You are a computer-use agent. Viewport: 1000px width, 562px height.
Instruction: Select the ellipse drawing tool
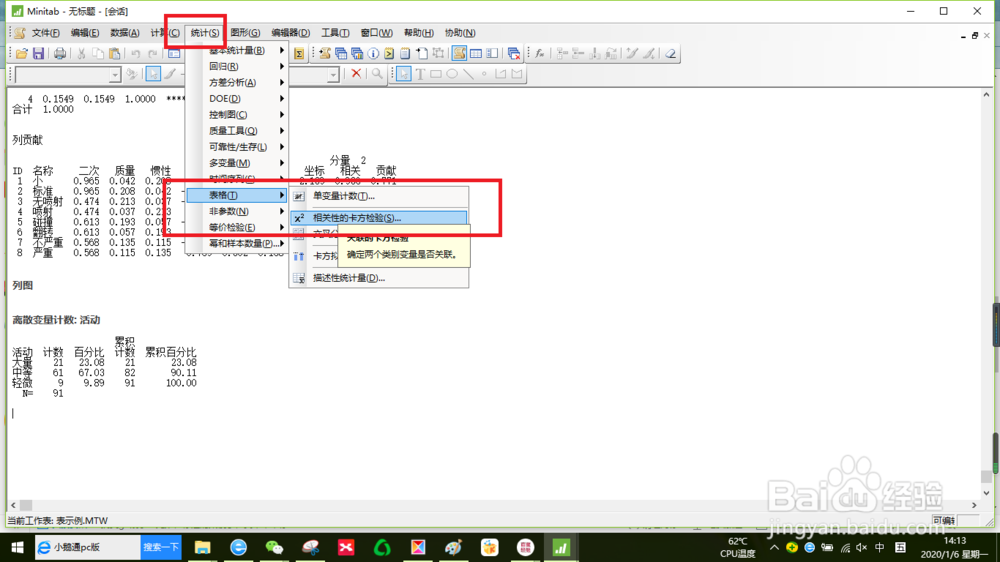[452, 74]
